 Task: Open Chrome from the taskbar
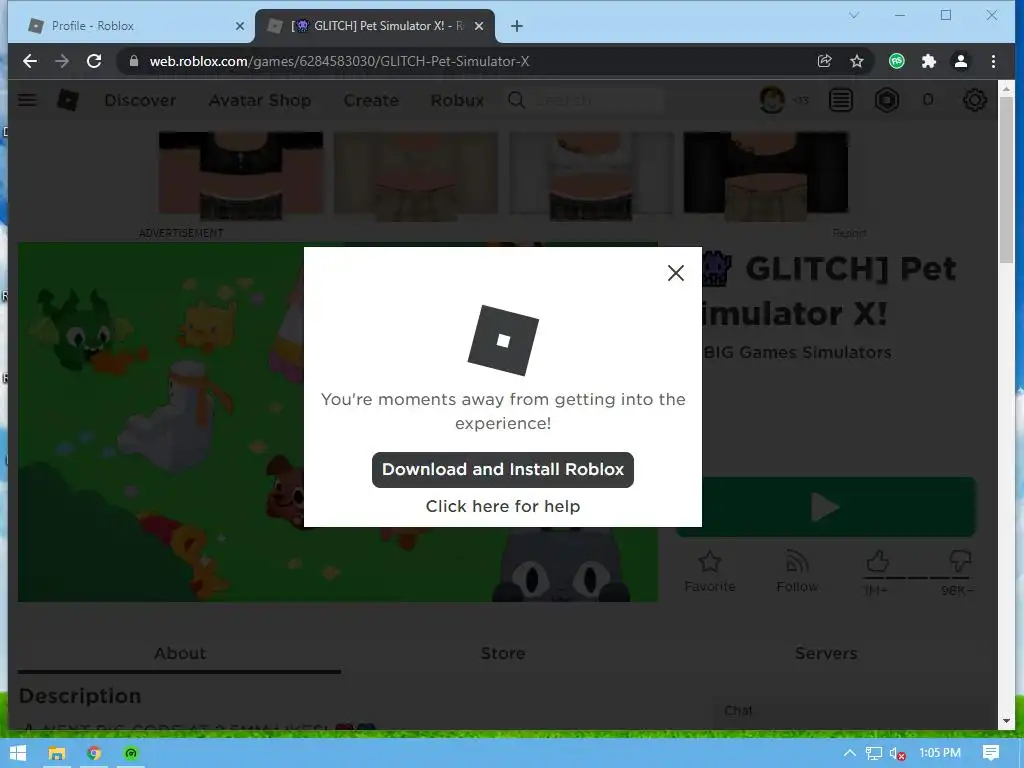pos(94,753)
